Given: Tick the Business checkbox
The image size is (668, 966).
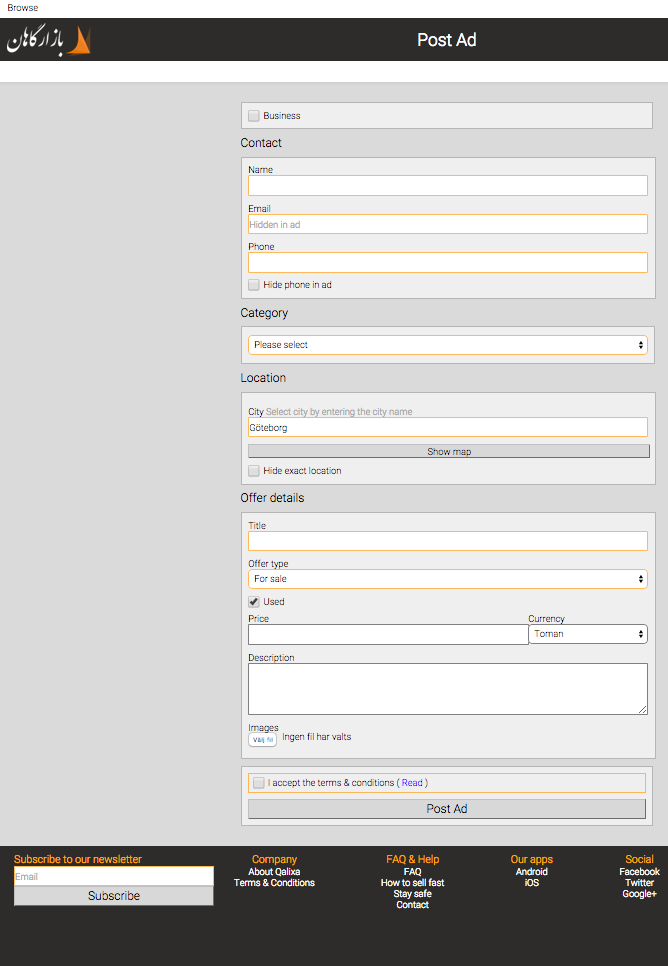Looking at the screenshot, I should pos(254,116).
